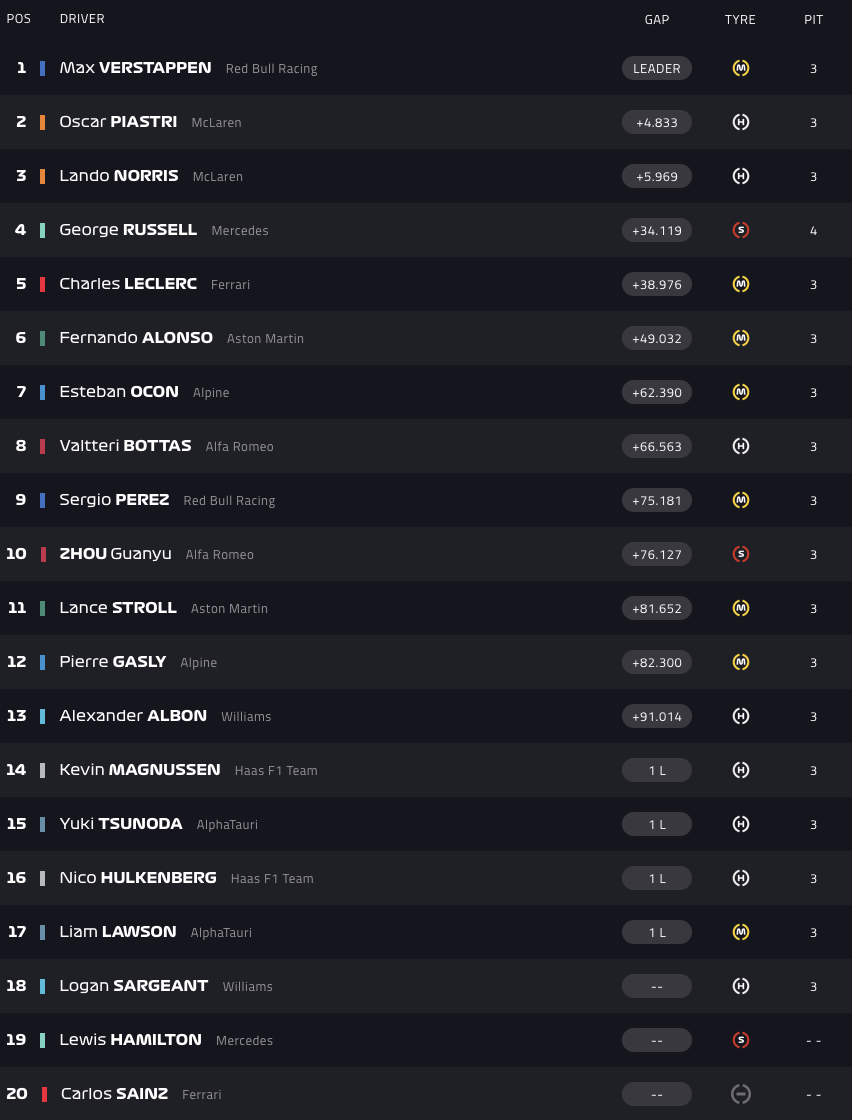The width and height of the screenshot is (852, 1120).
Task: Select driver Charles LECLERC
Action: [128, 284]
